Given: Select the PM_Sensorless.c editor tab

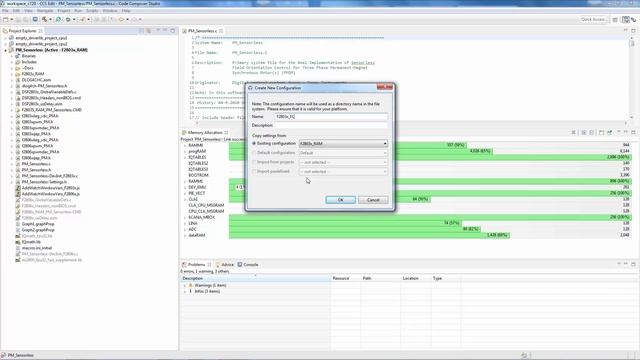Looking at the screenshot, I should 202,31.
